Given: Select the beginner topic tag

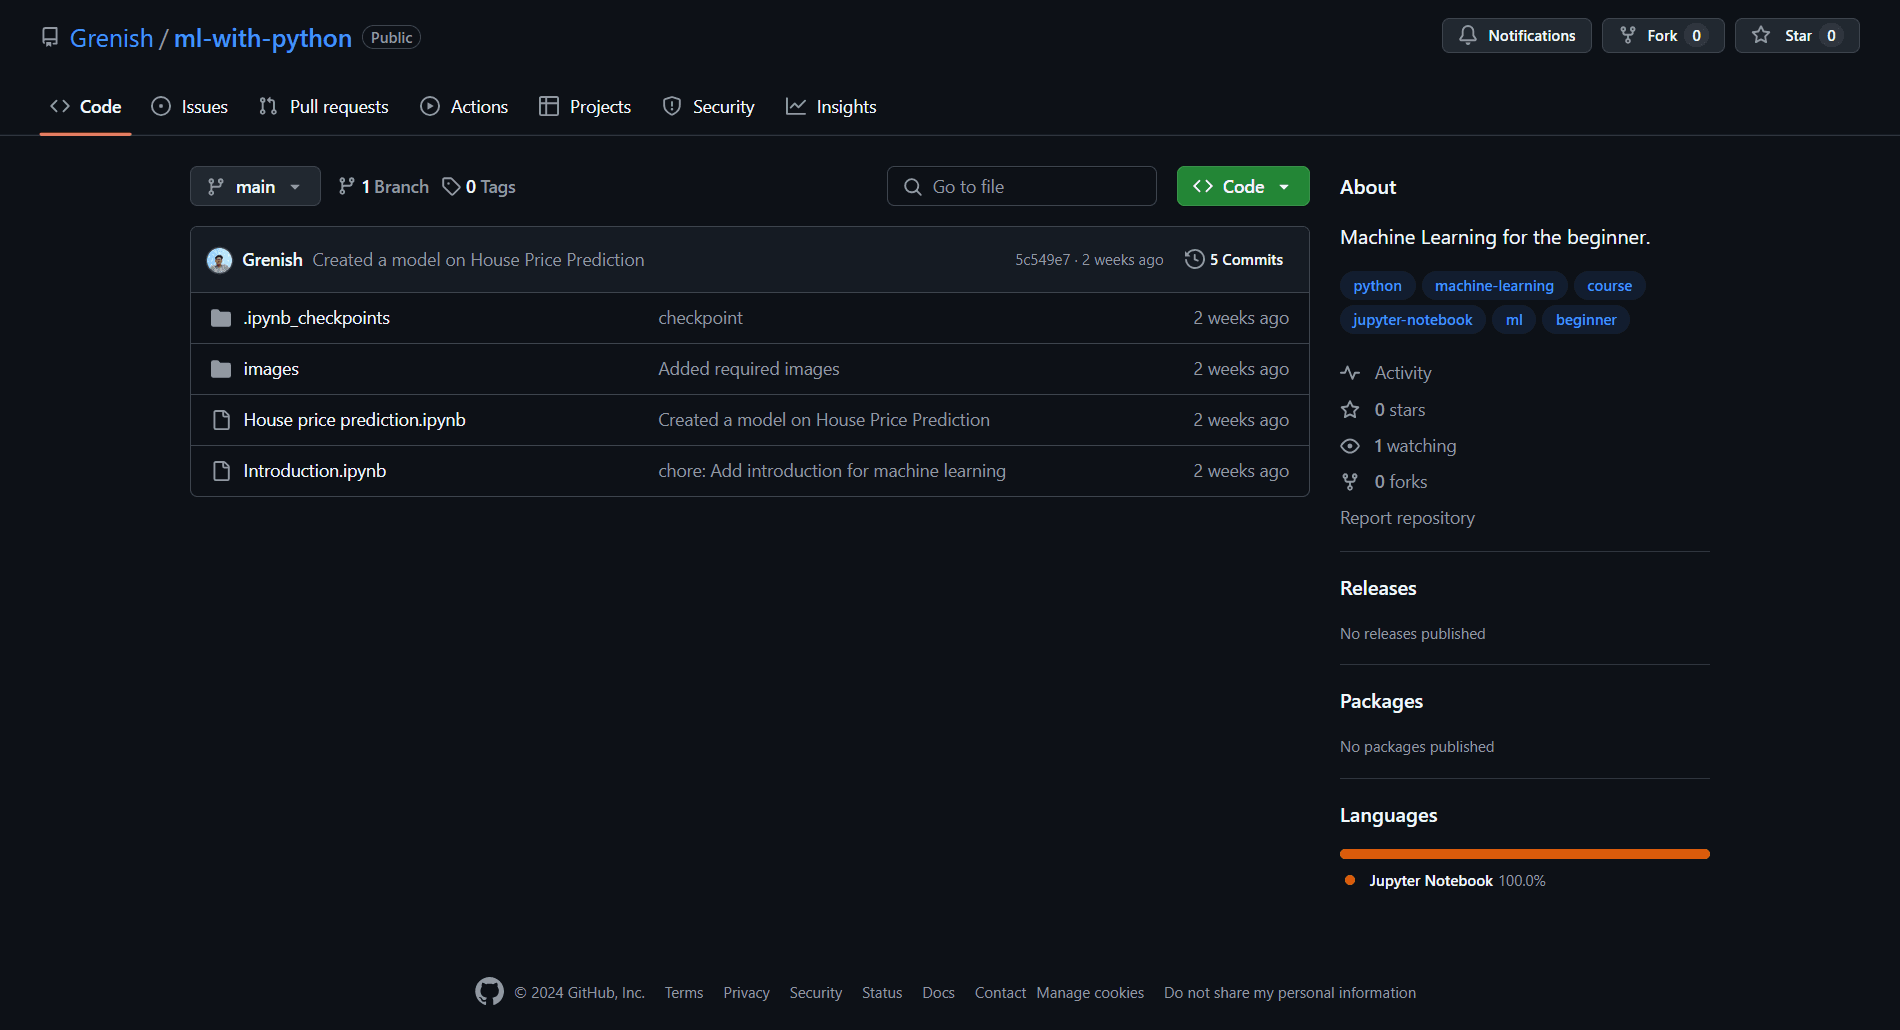Looking at the screenshot, I should [x=1586, y=320].
